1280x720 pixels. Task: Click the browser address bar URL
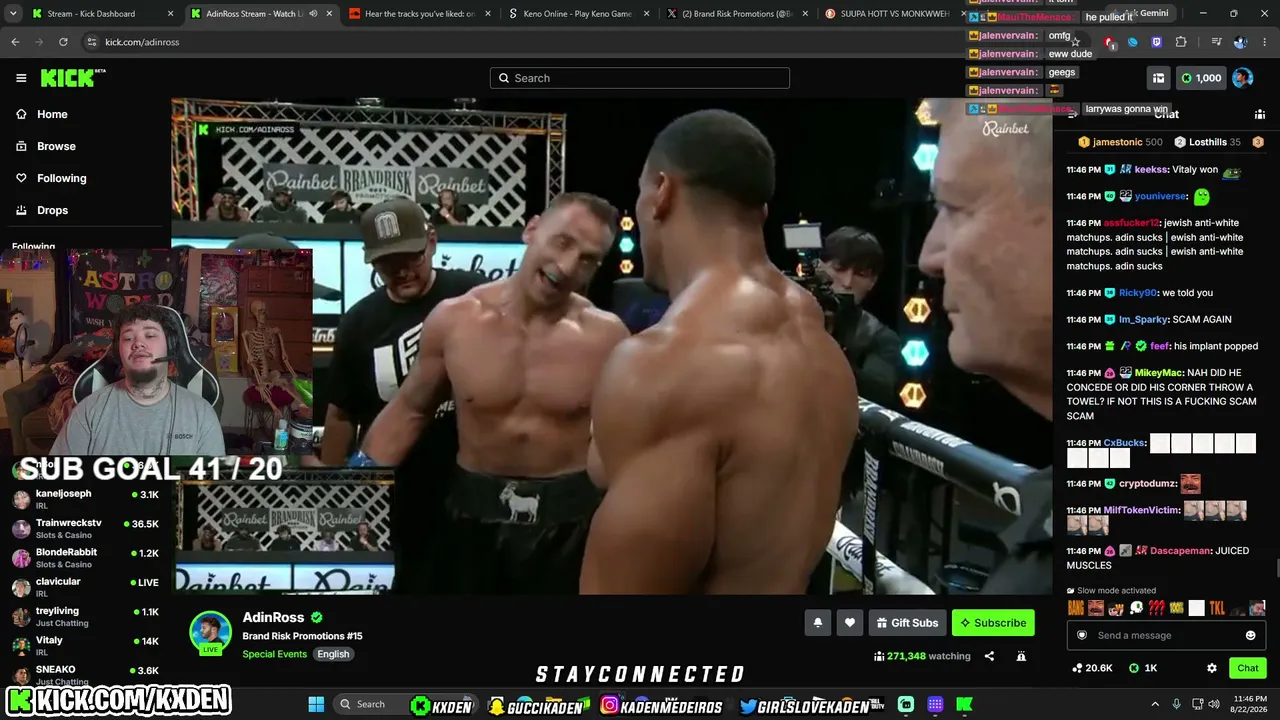[x=142, y=42]
